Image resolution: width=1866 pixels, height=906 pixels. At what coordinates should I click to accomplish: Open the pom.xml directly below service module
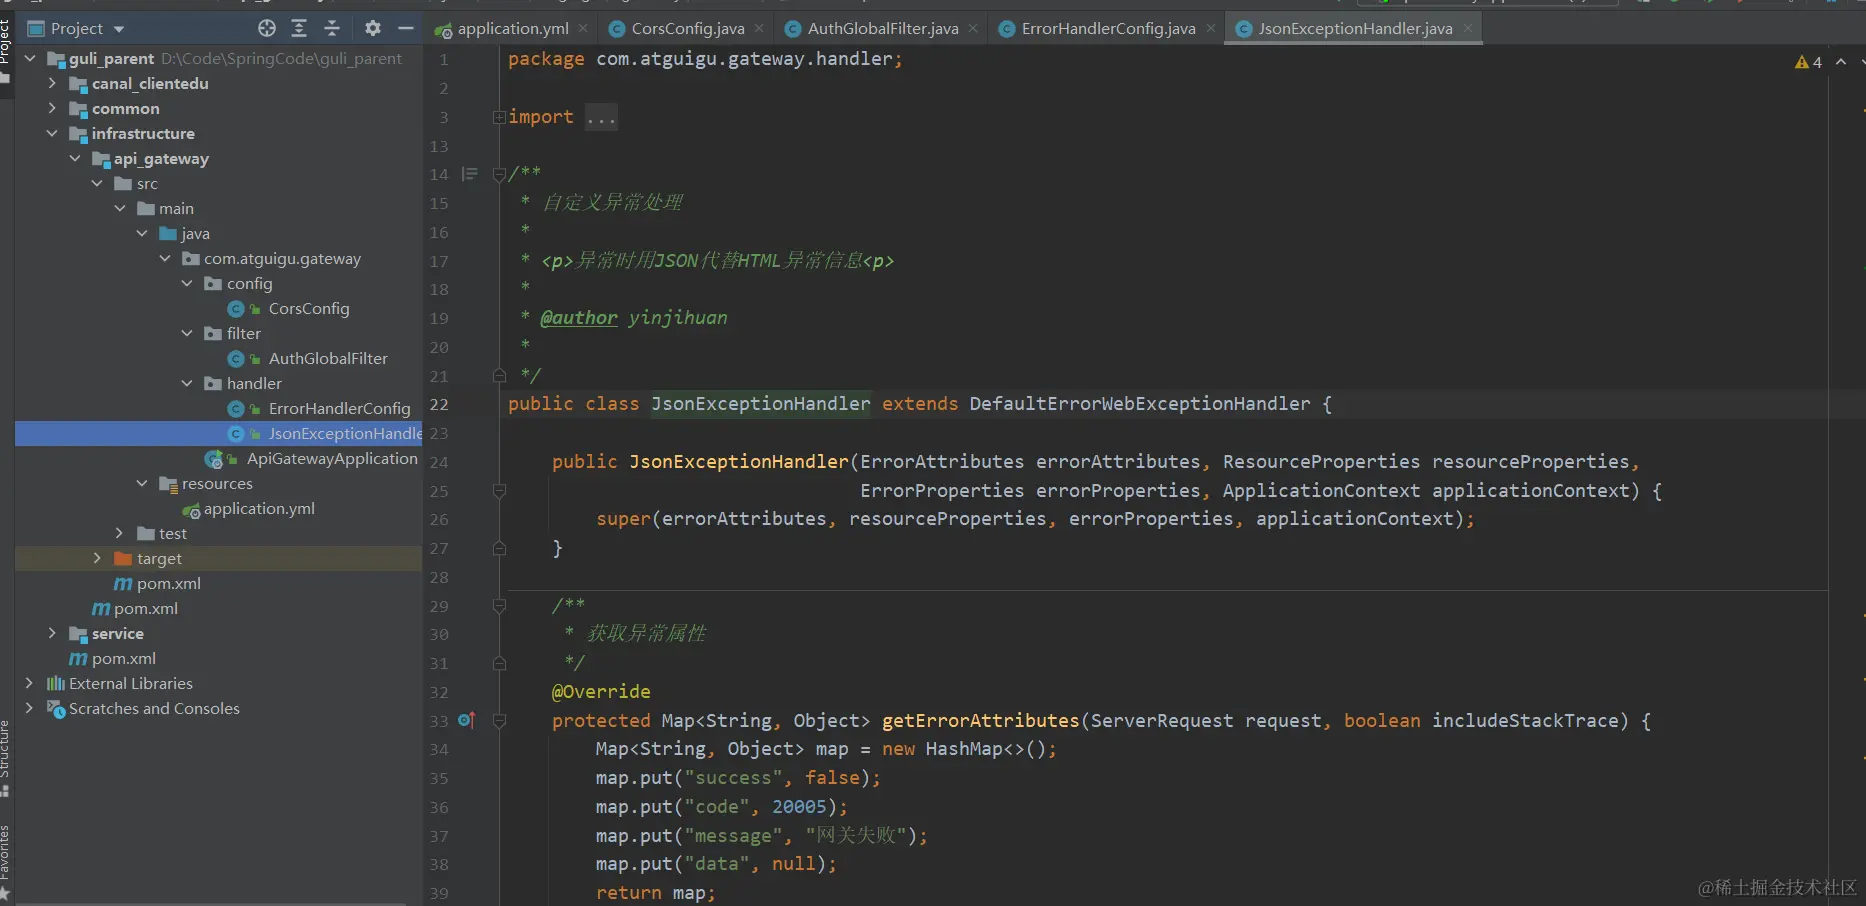123,659
